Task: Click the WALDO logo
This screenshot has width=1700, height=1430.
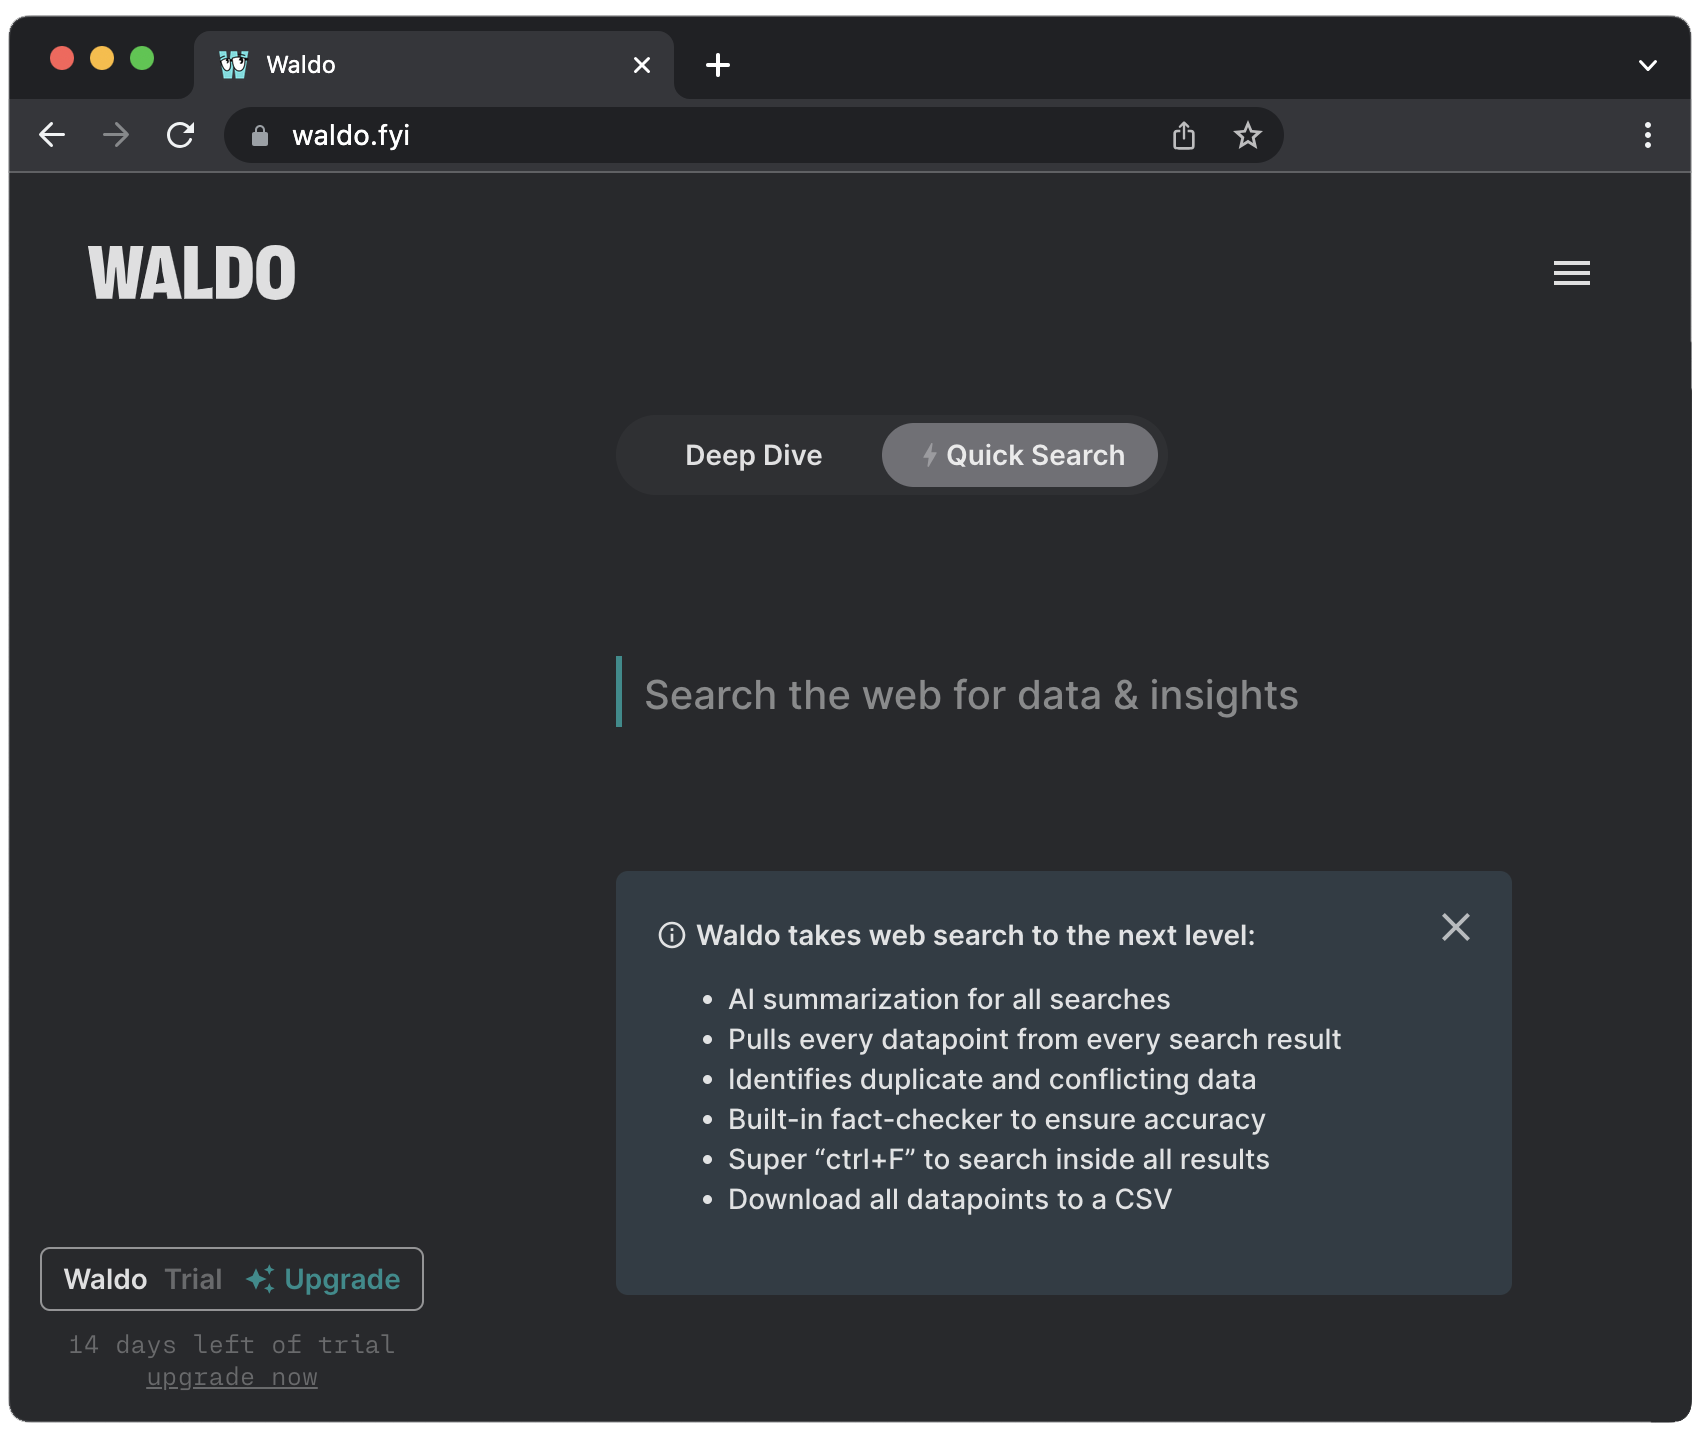Action: point(192,273)
